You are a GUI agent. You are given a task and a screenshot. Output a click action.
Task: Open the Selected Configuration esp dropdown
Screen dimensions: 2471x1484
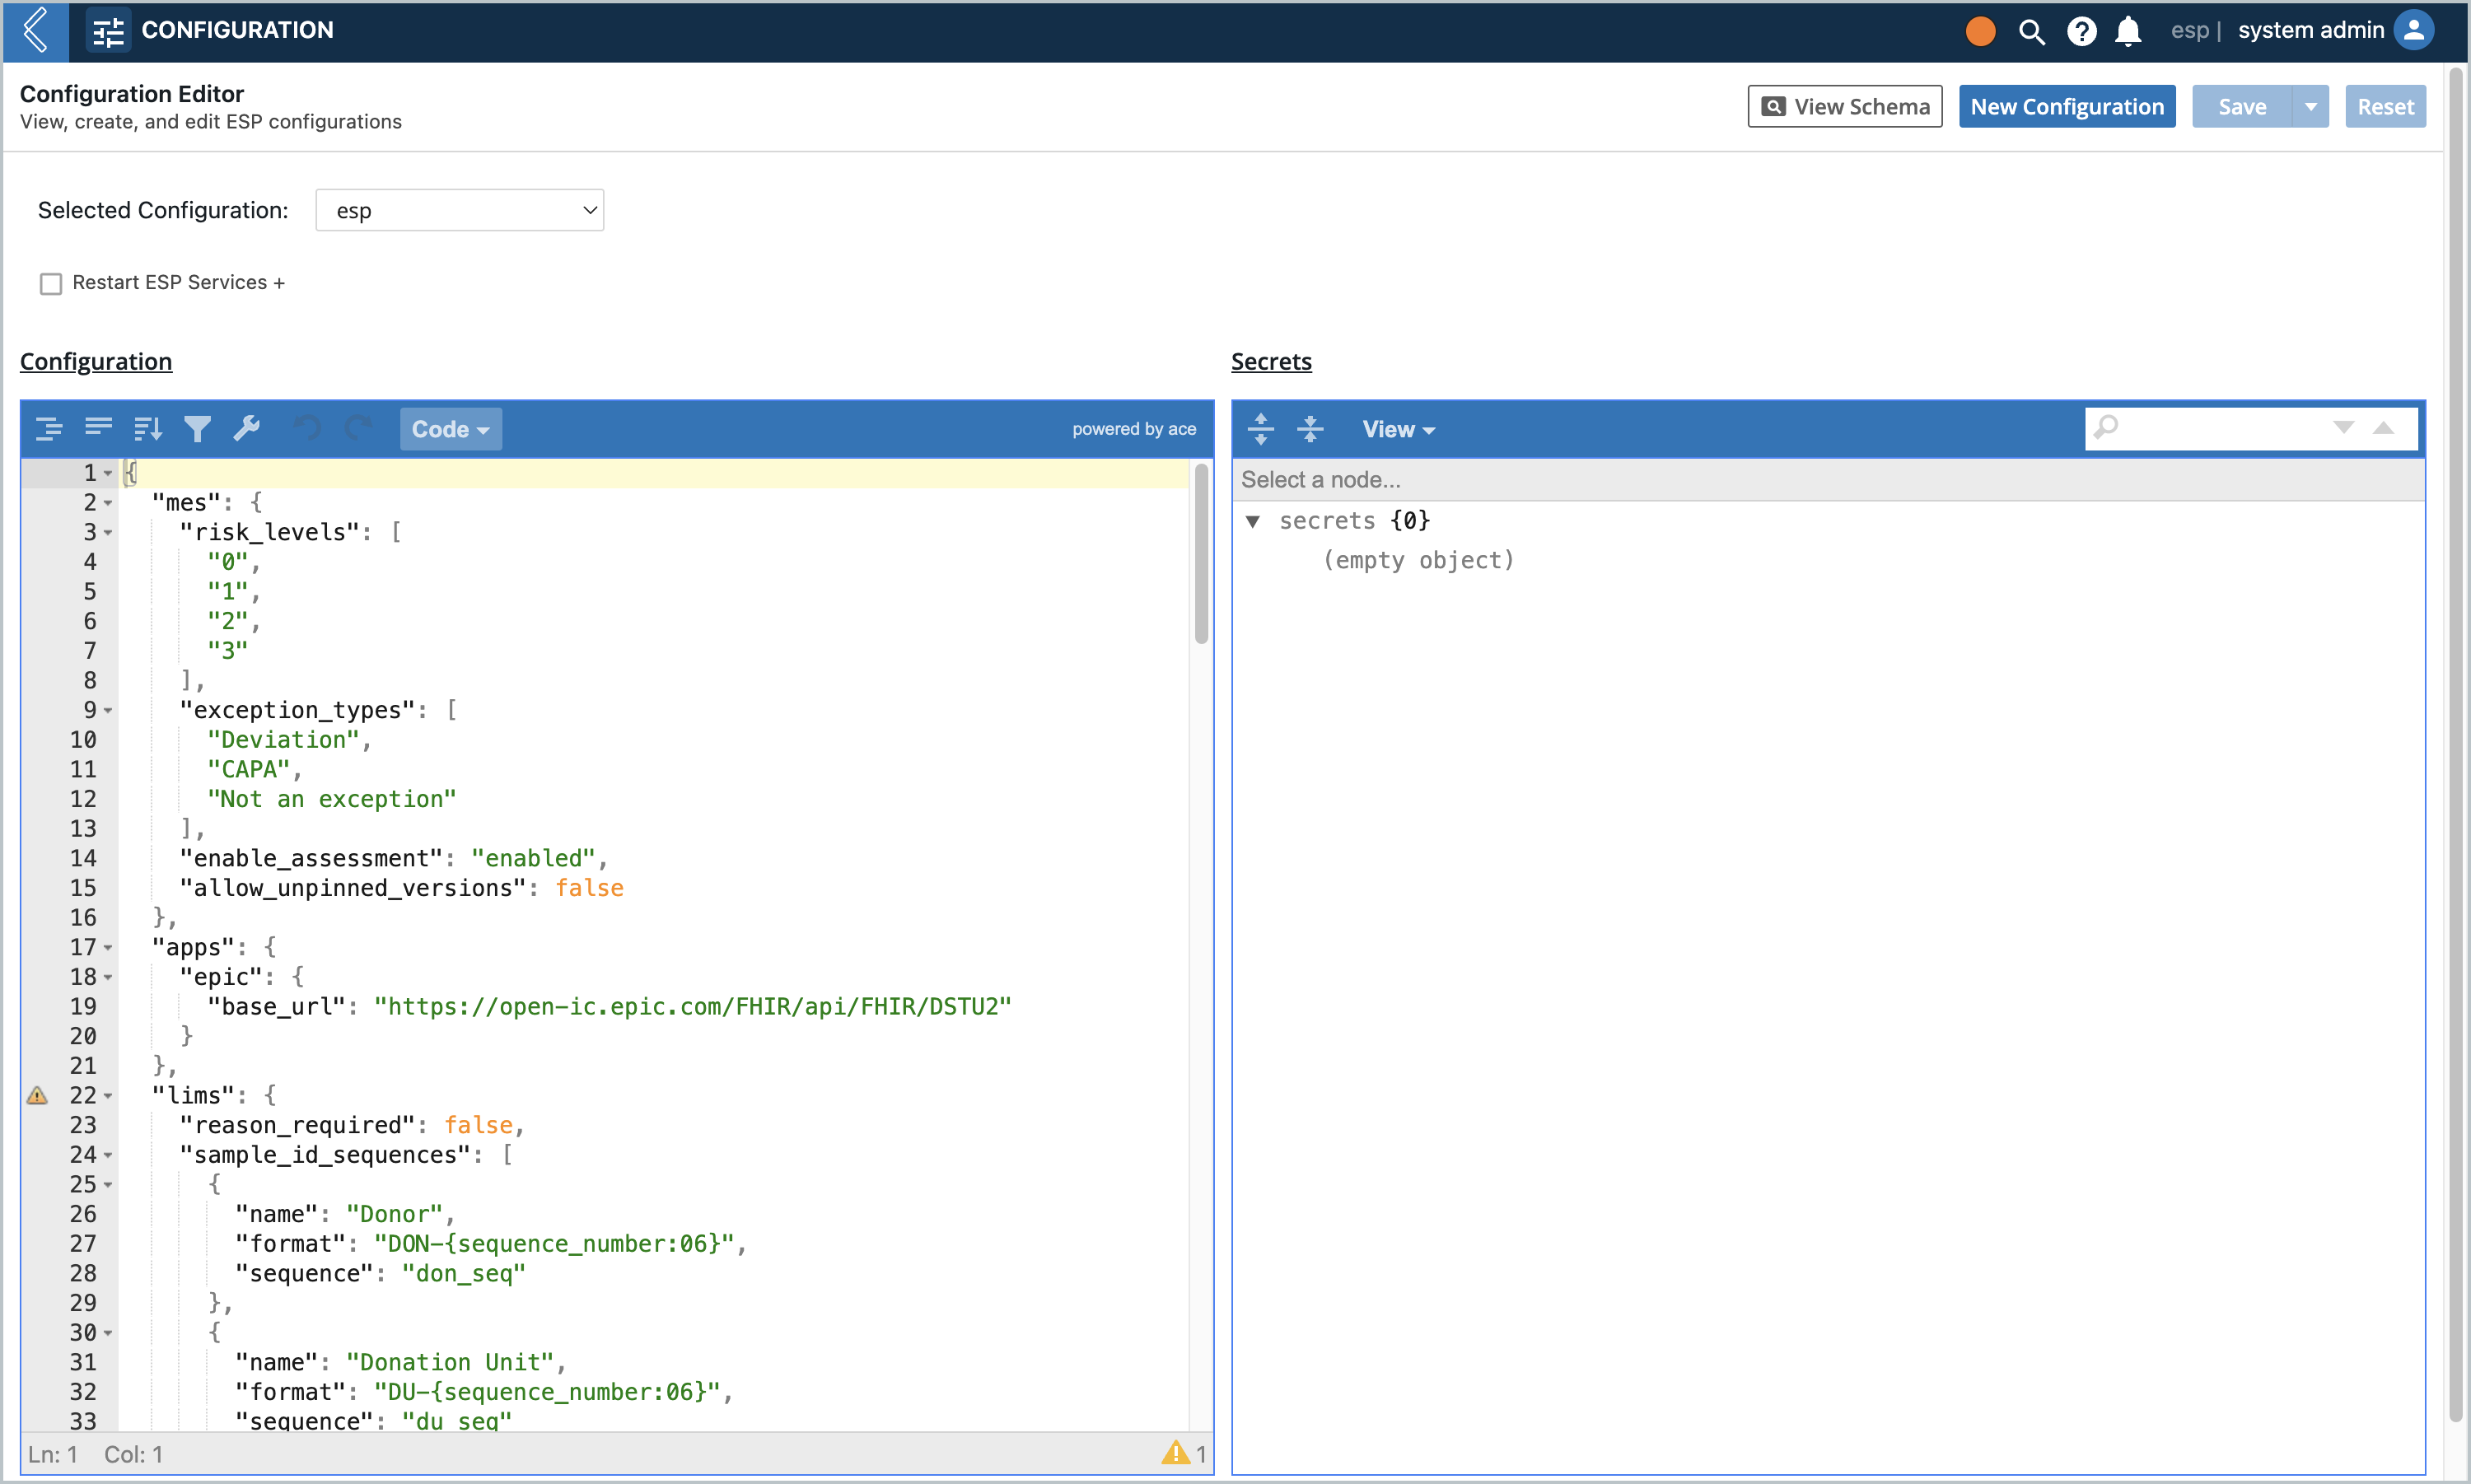click(460, 210)
